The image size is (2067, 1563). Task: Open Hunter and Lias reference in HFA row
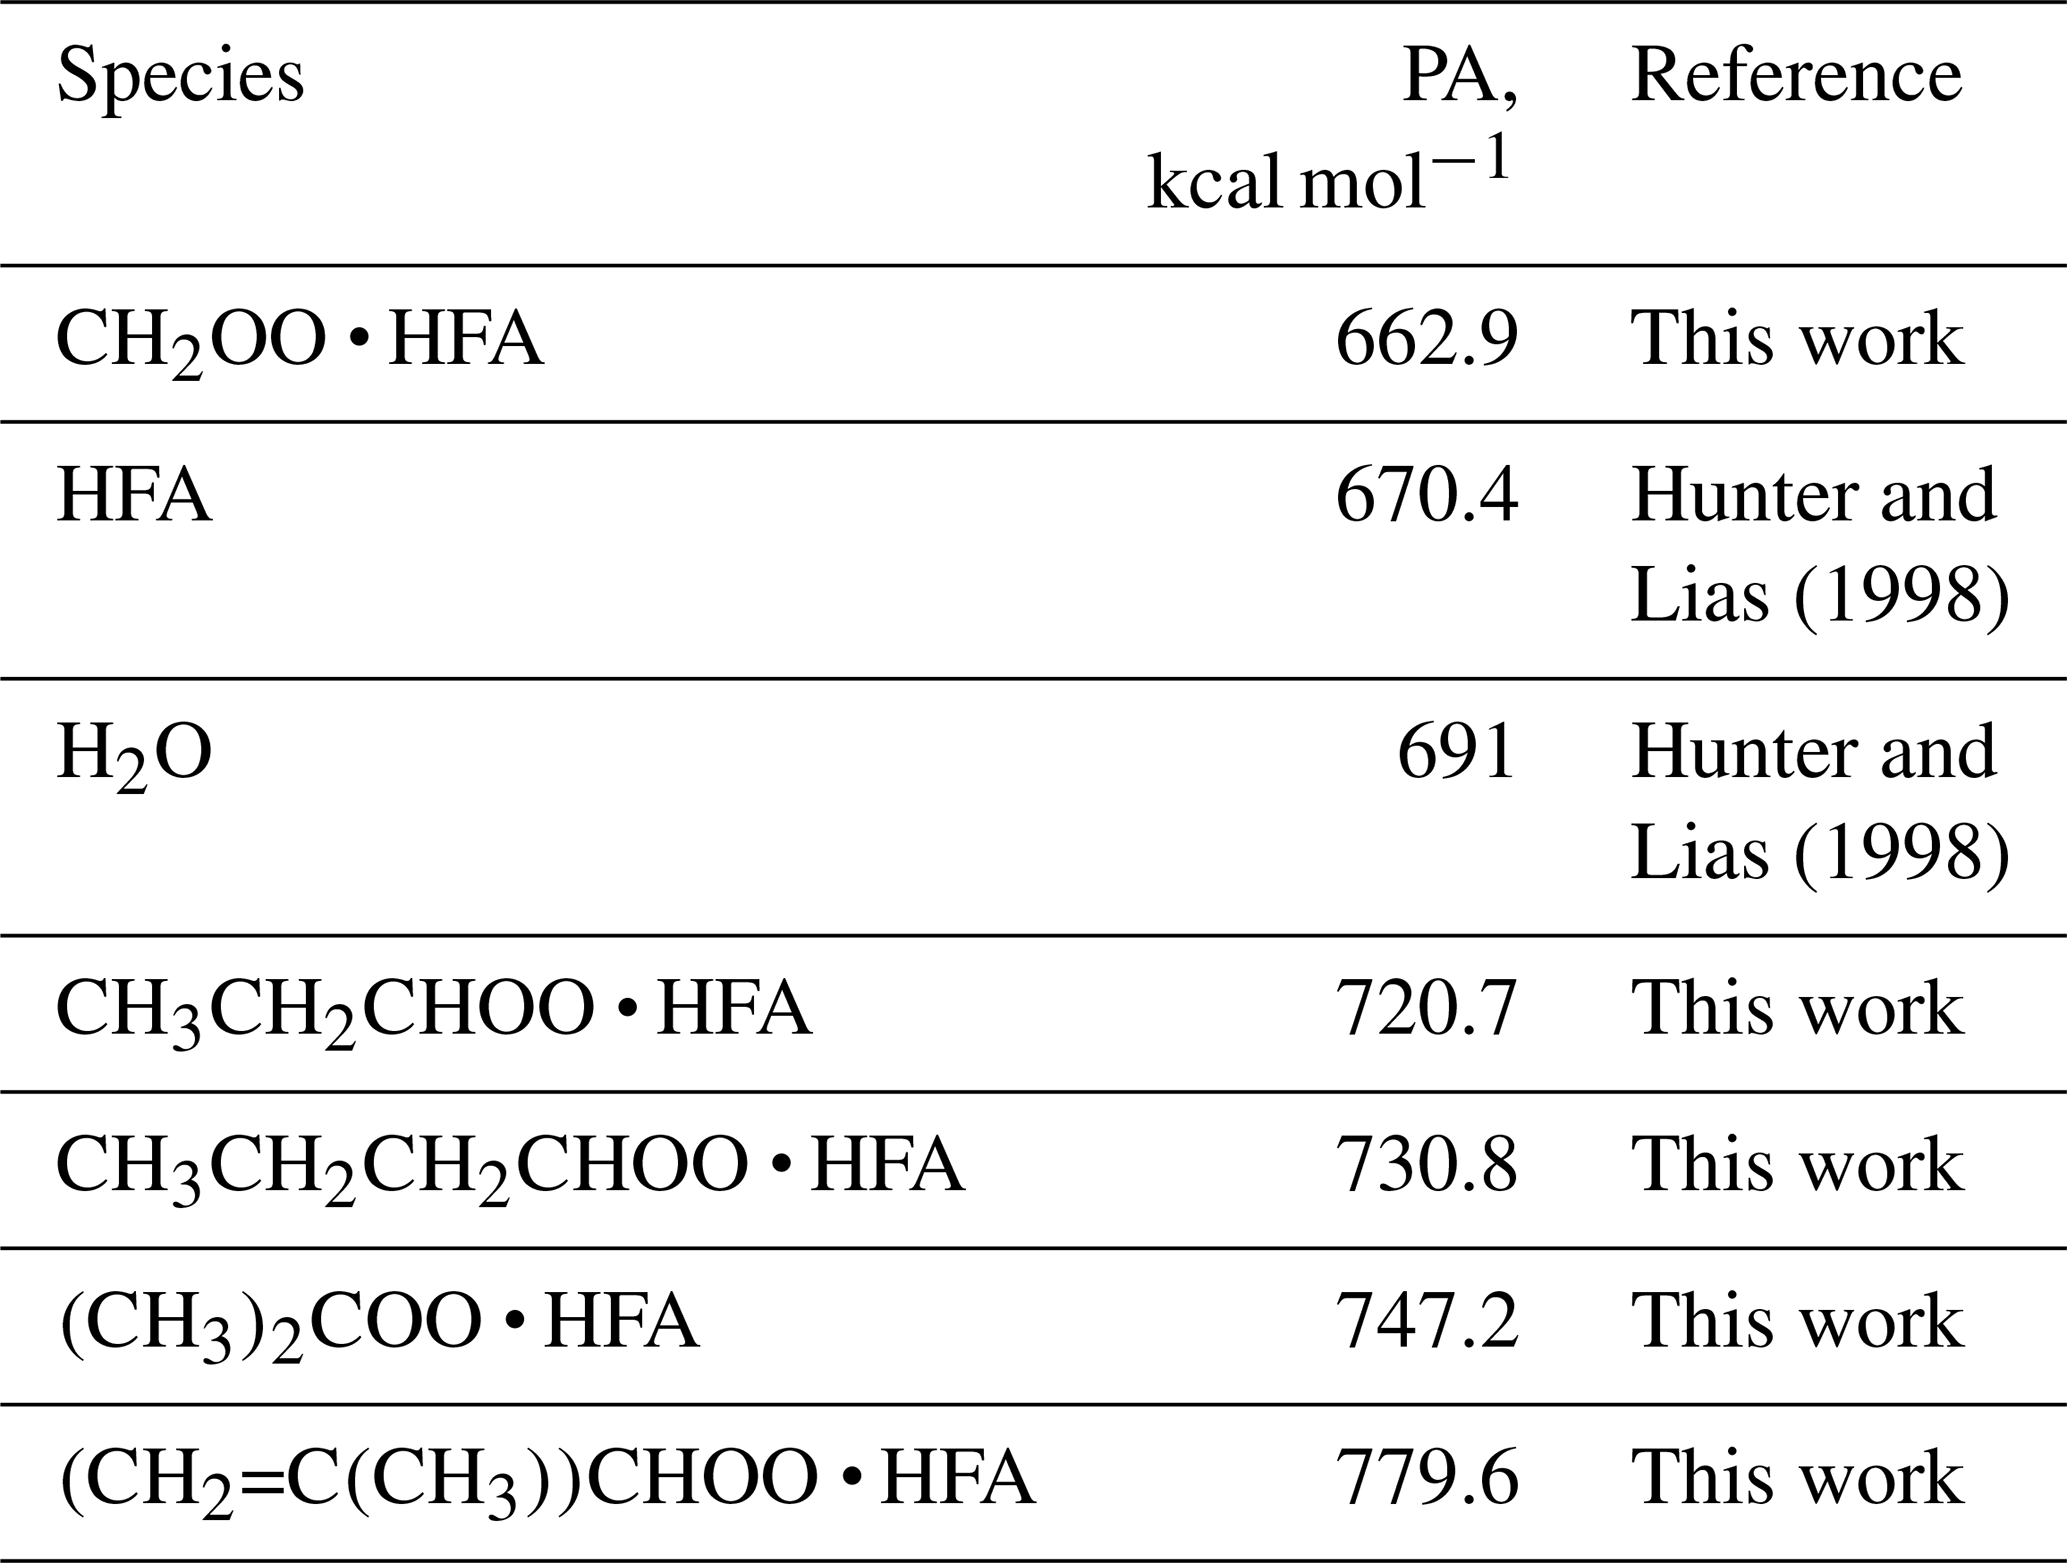(x=1818, y=545)
